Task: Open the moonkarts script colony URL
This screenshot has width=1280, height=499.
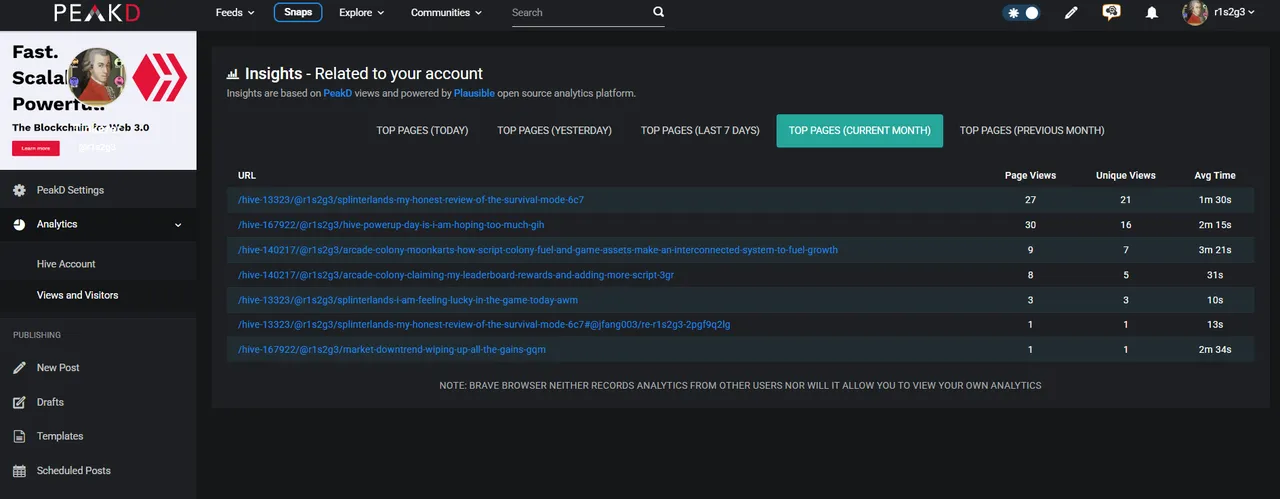Action: (538, 250)
